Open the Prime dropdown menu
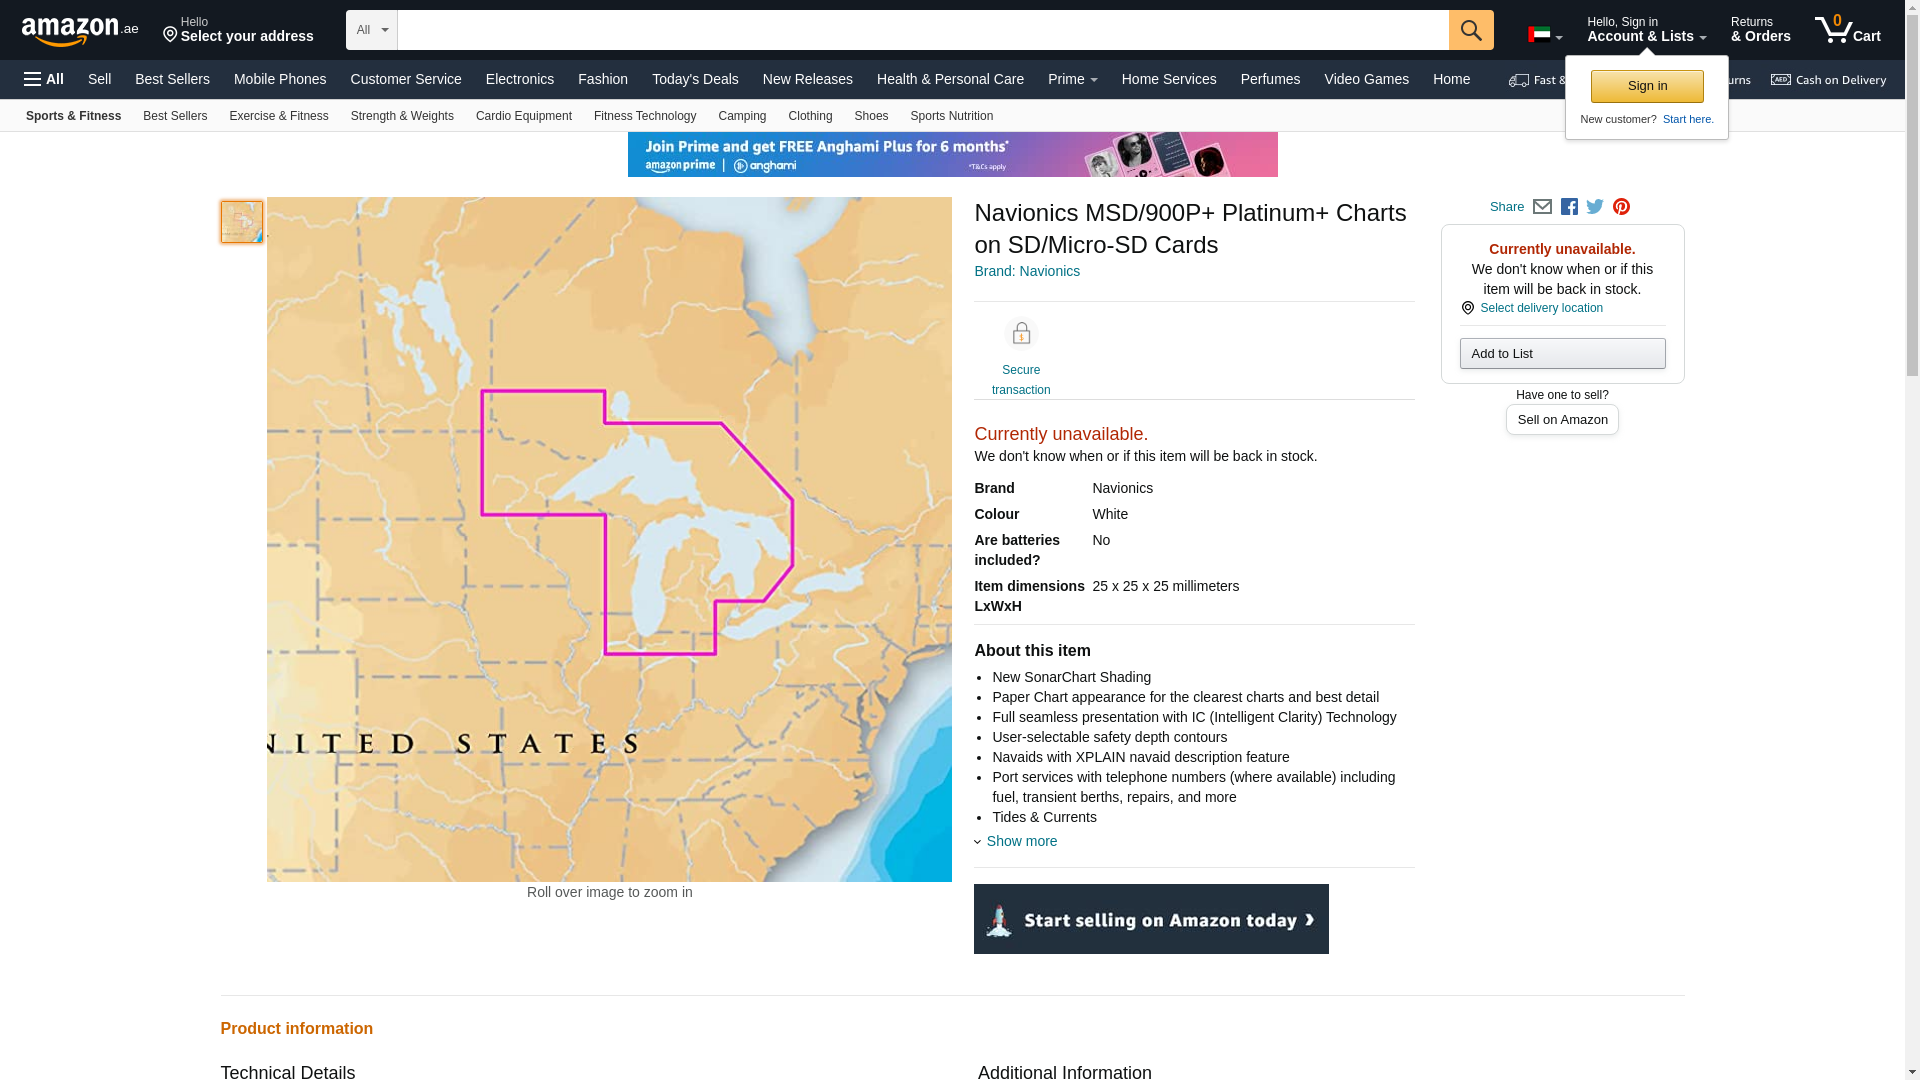 [x=1072, y=79]
